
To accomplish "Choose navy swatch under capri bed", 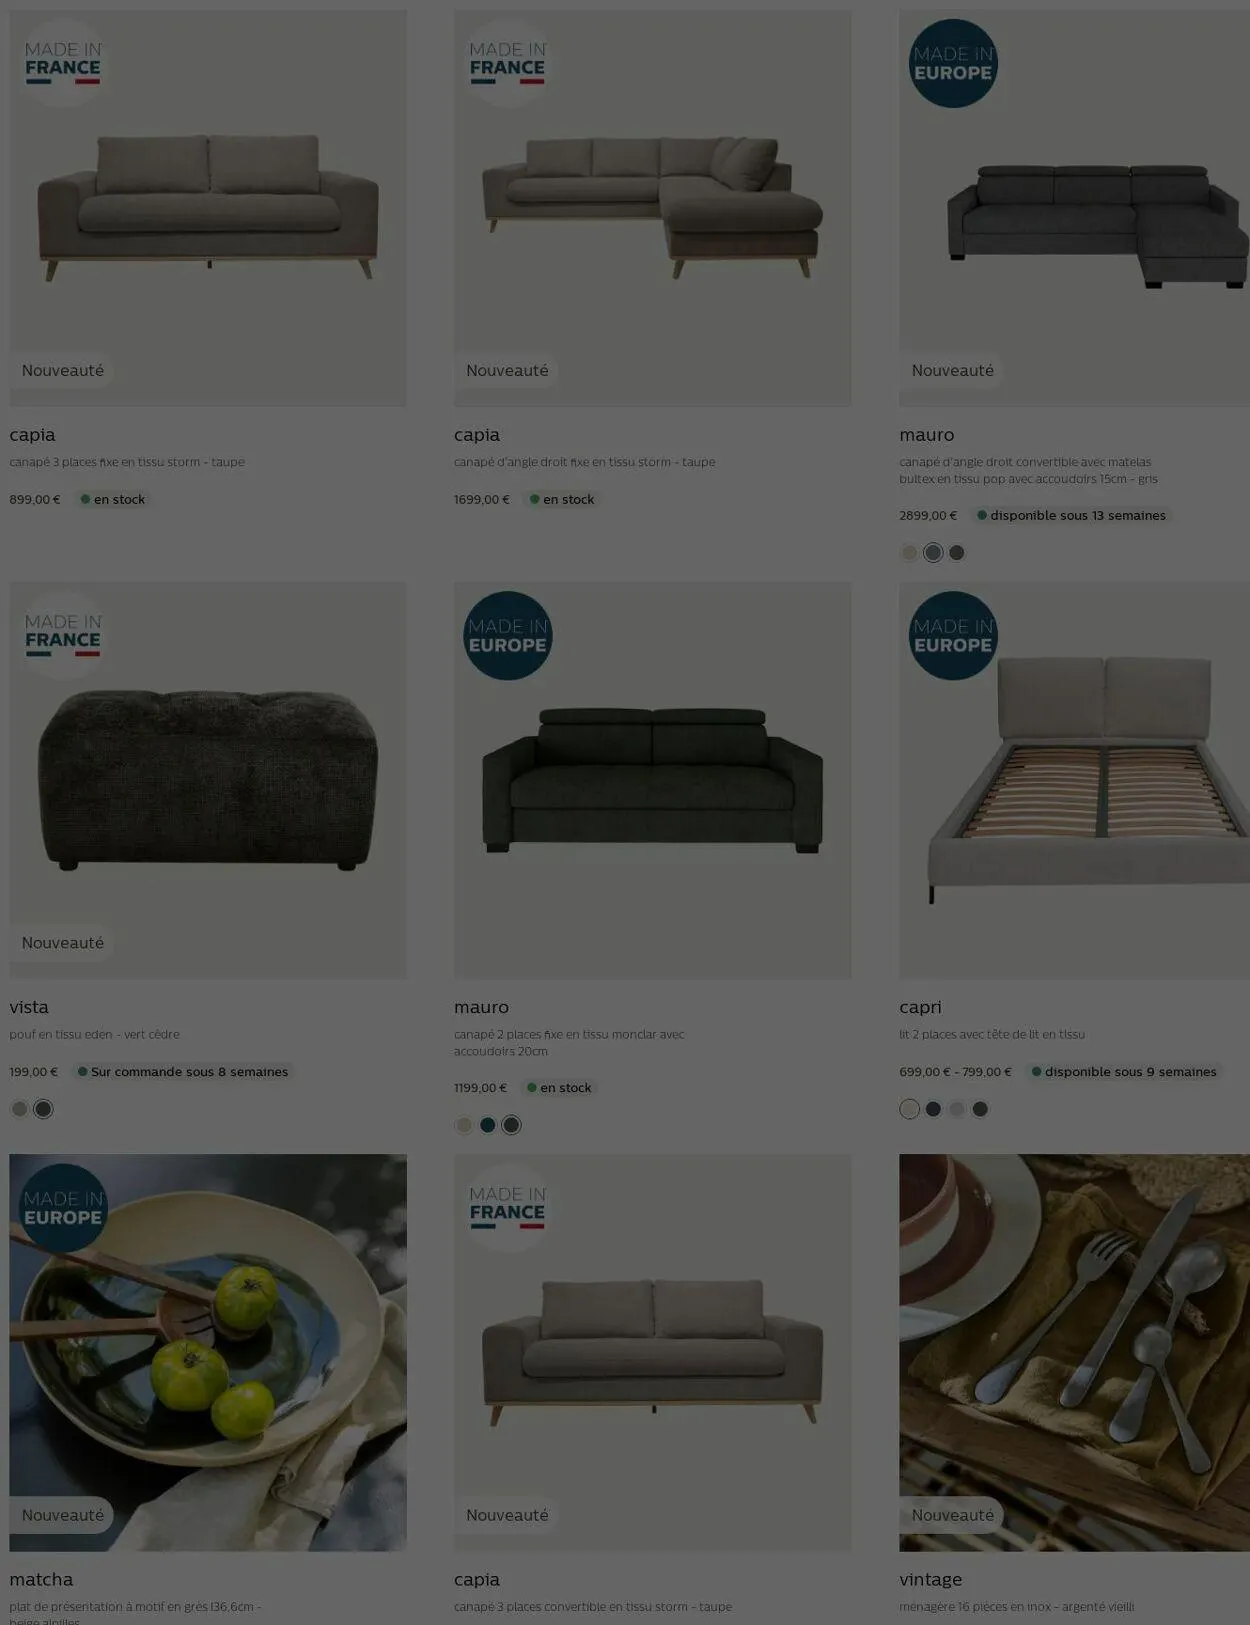I will click(933, 1109).
